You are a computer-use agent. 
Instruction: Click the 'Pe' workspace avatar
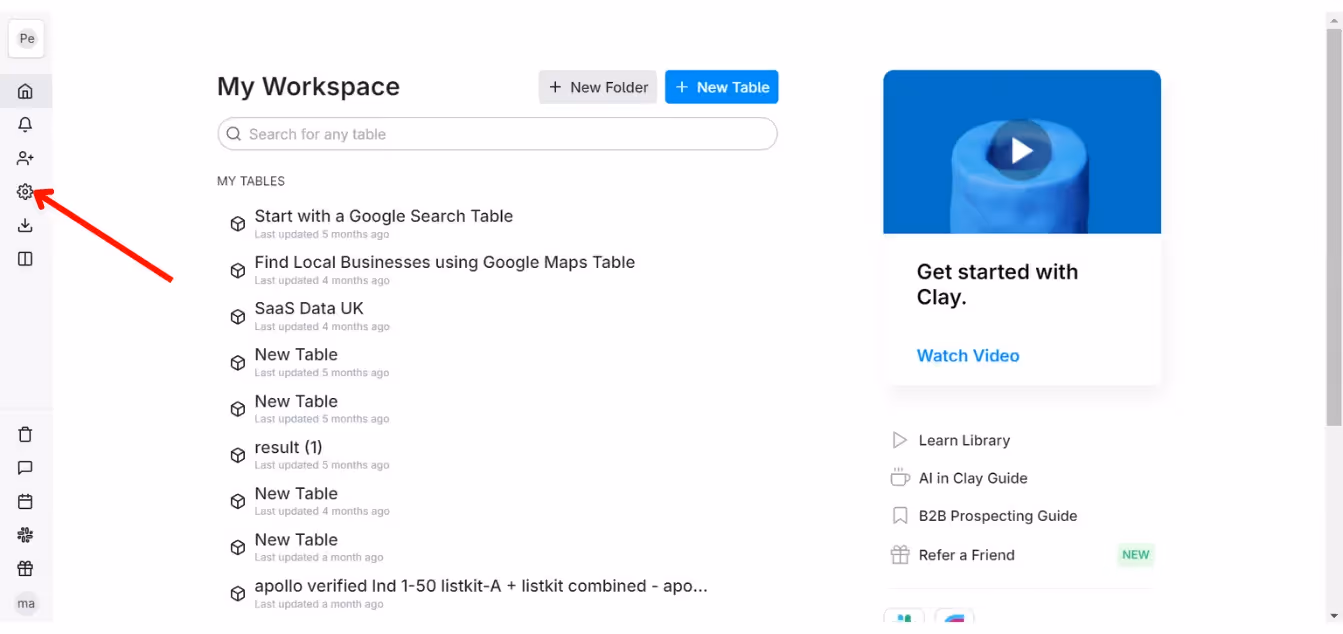27,39
